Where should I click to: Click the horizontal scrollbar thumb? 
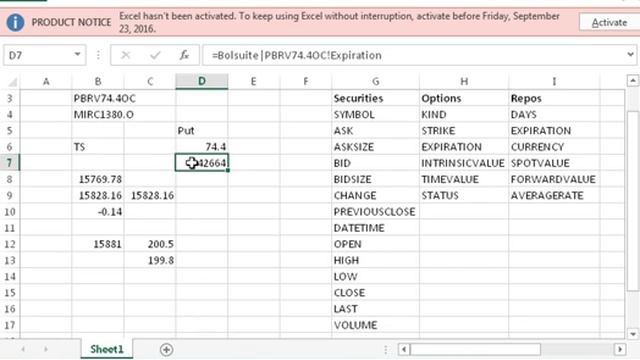coord(475,349)
